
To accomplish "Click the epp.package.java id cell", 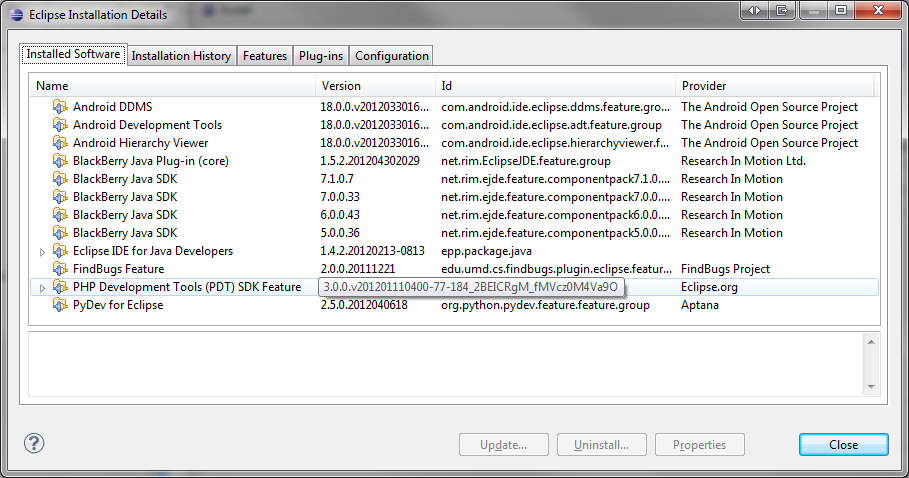I will (486, 251).
